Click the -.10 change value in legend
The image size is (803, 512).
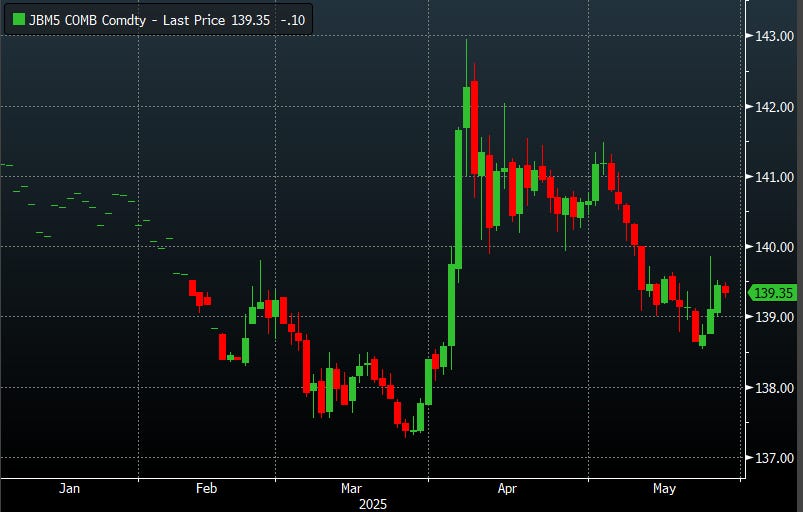point(293,20)
